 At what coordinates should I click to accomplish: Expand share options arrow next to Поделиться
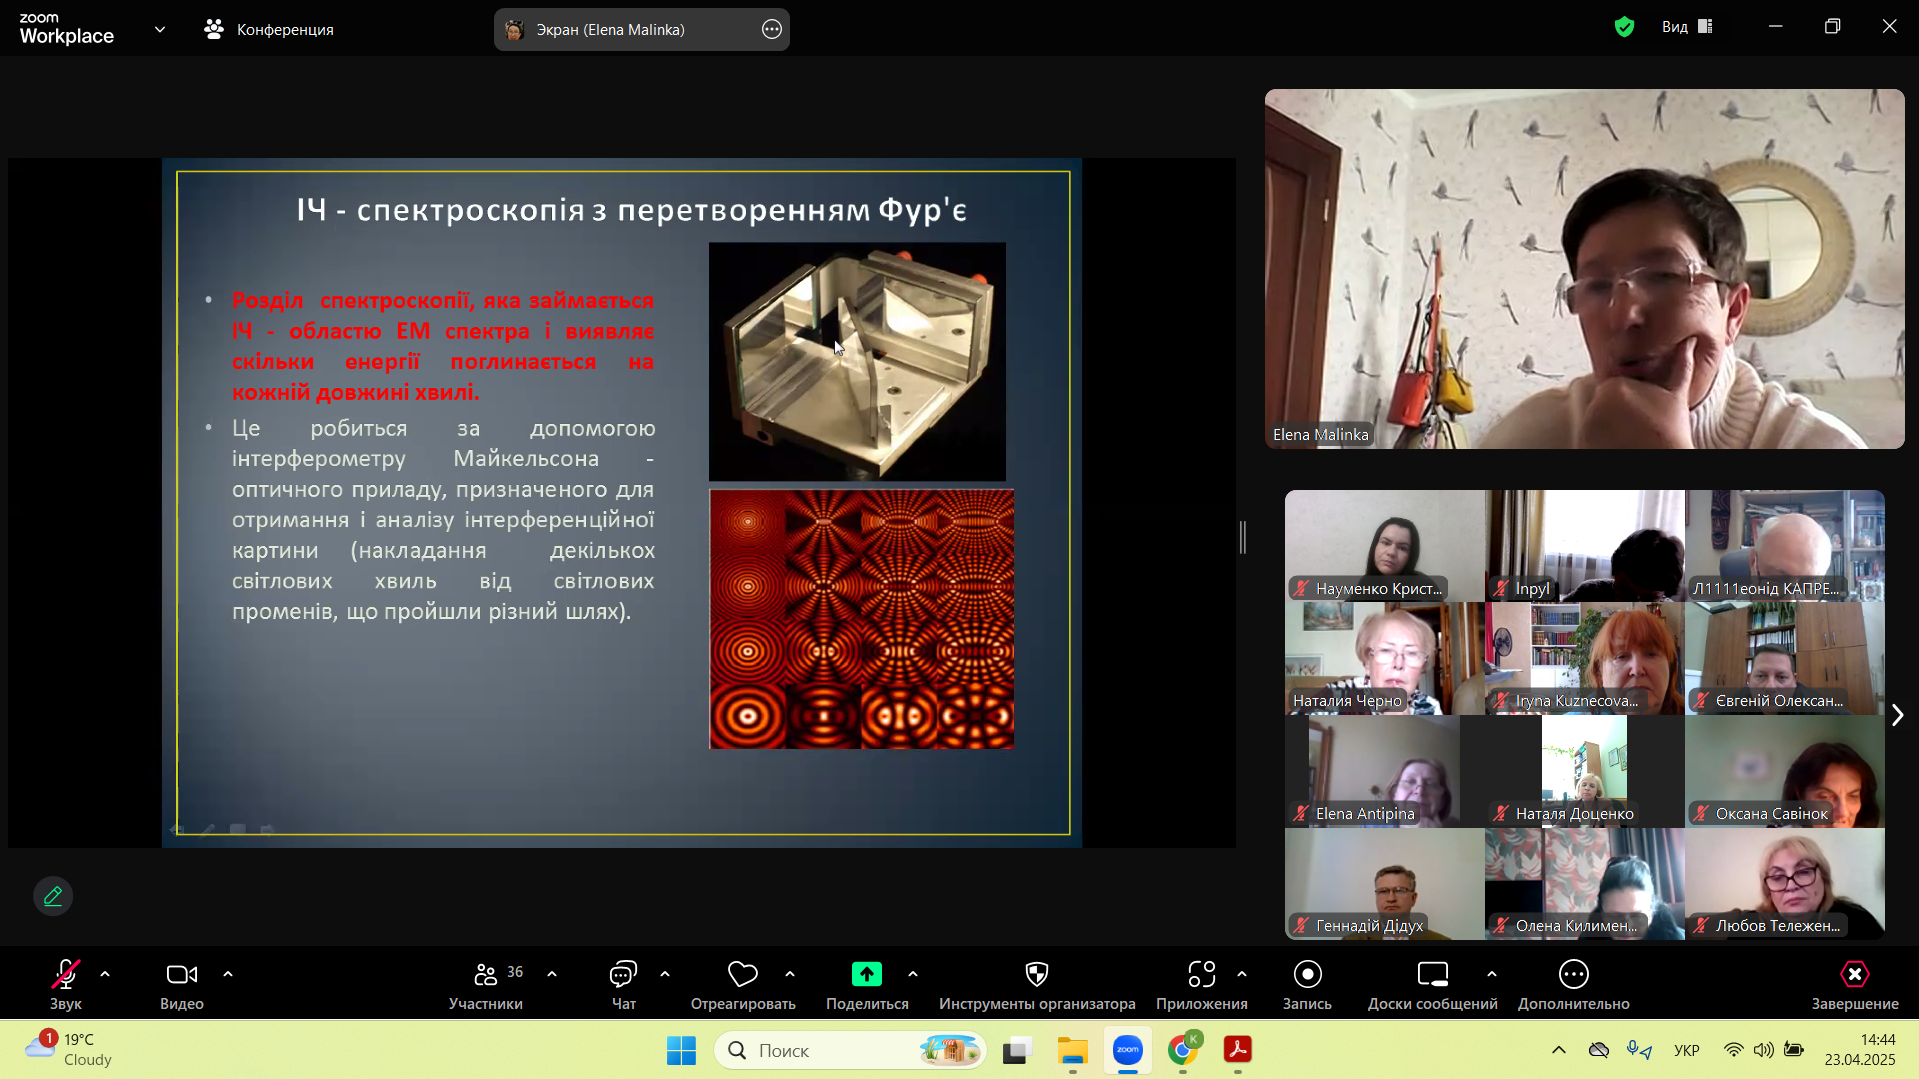(x=913, y=974)
